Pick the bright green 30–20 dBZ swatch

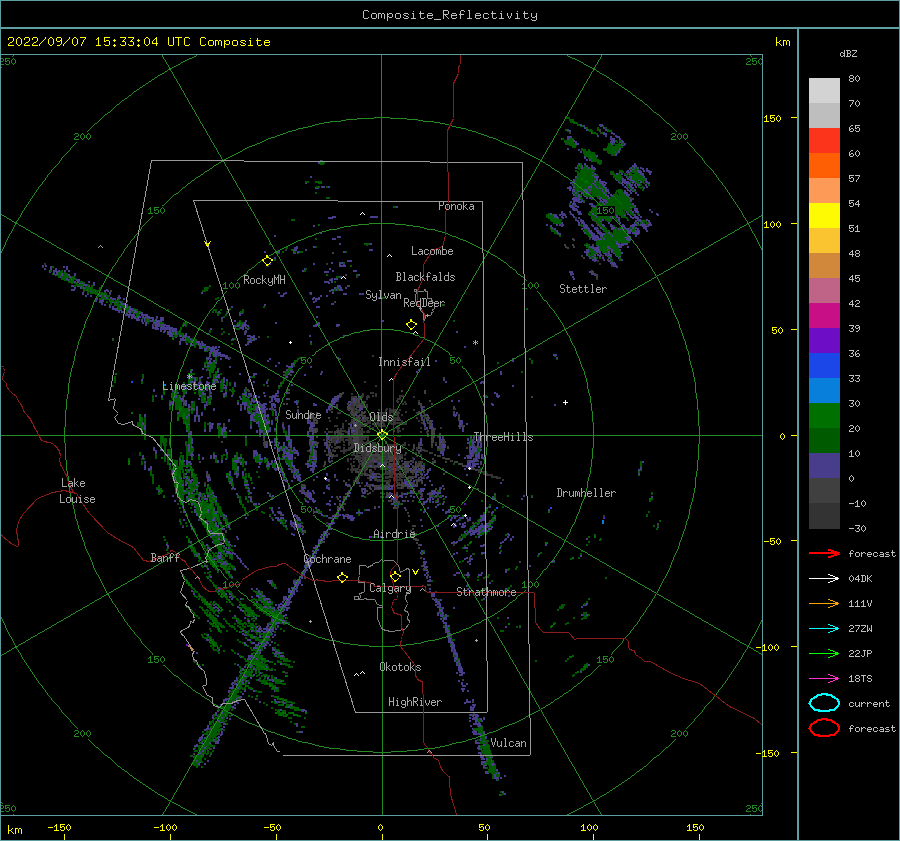tap(824, 416)
